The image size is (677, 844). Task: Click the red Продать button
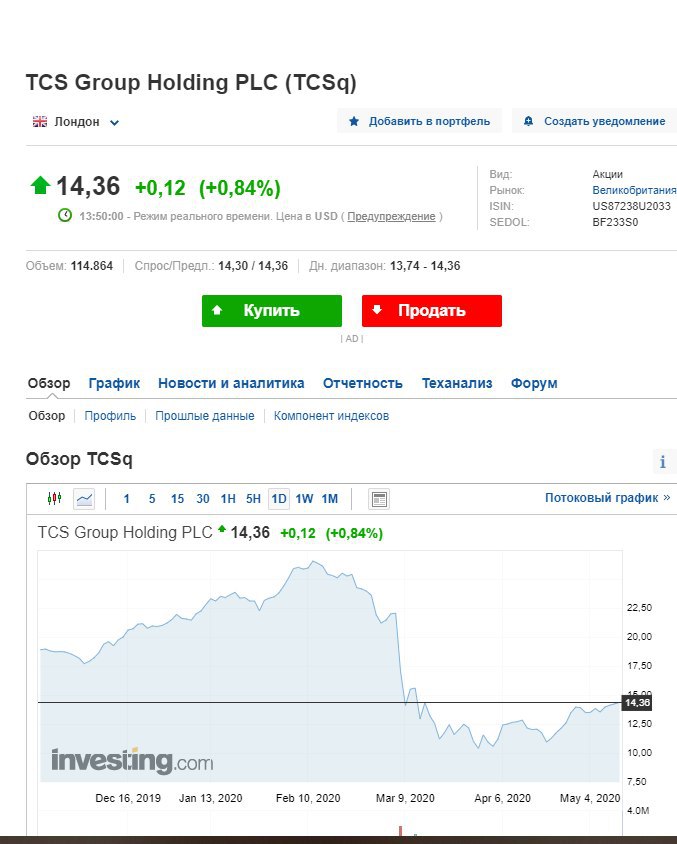point(432,311)
